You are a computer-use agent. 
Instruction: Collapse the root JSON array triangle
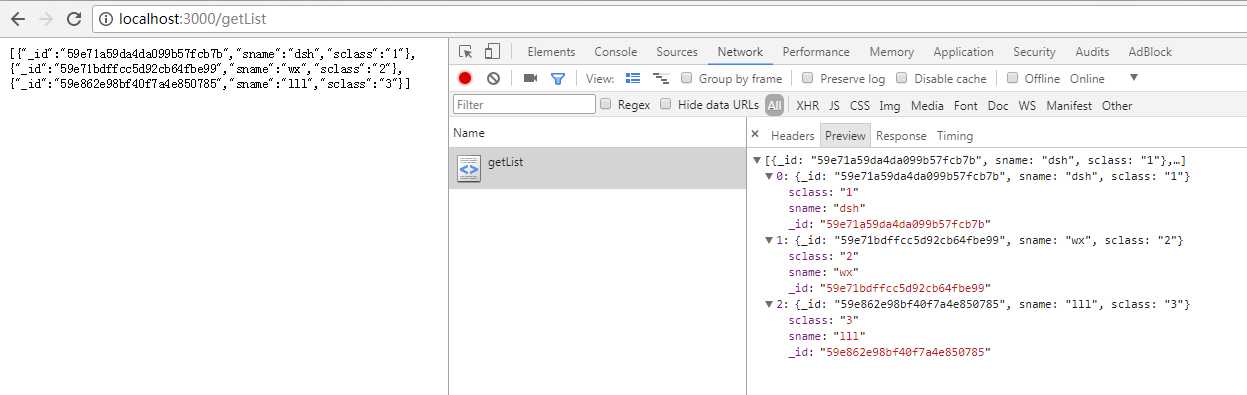click(757, 161)
